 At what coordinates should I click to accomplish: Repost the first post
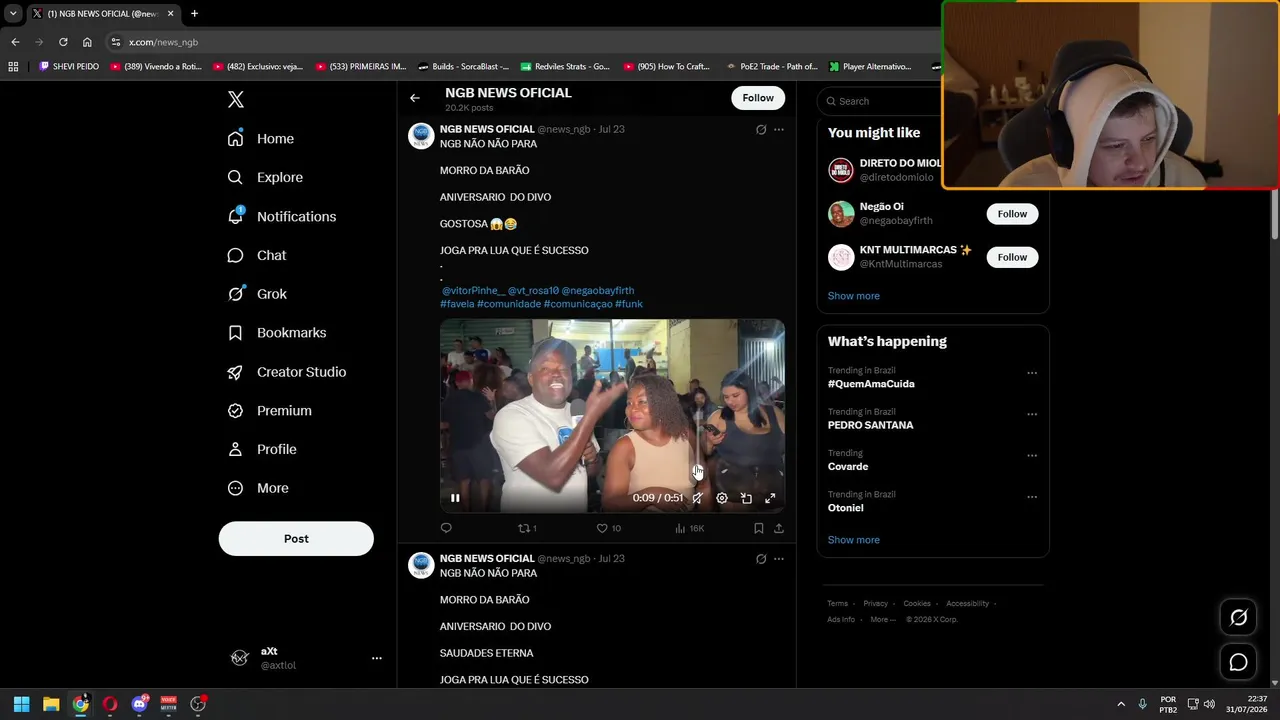click(x=527, y=528)
